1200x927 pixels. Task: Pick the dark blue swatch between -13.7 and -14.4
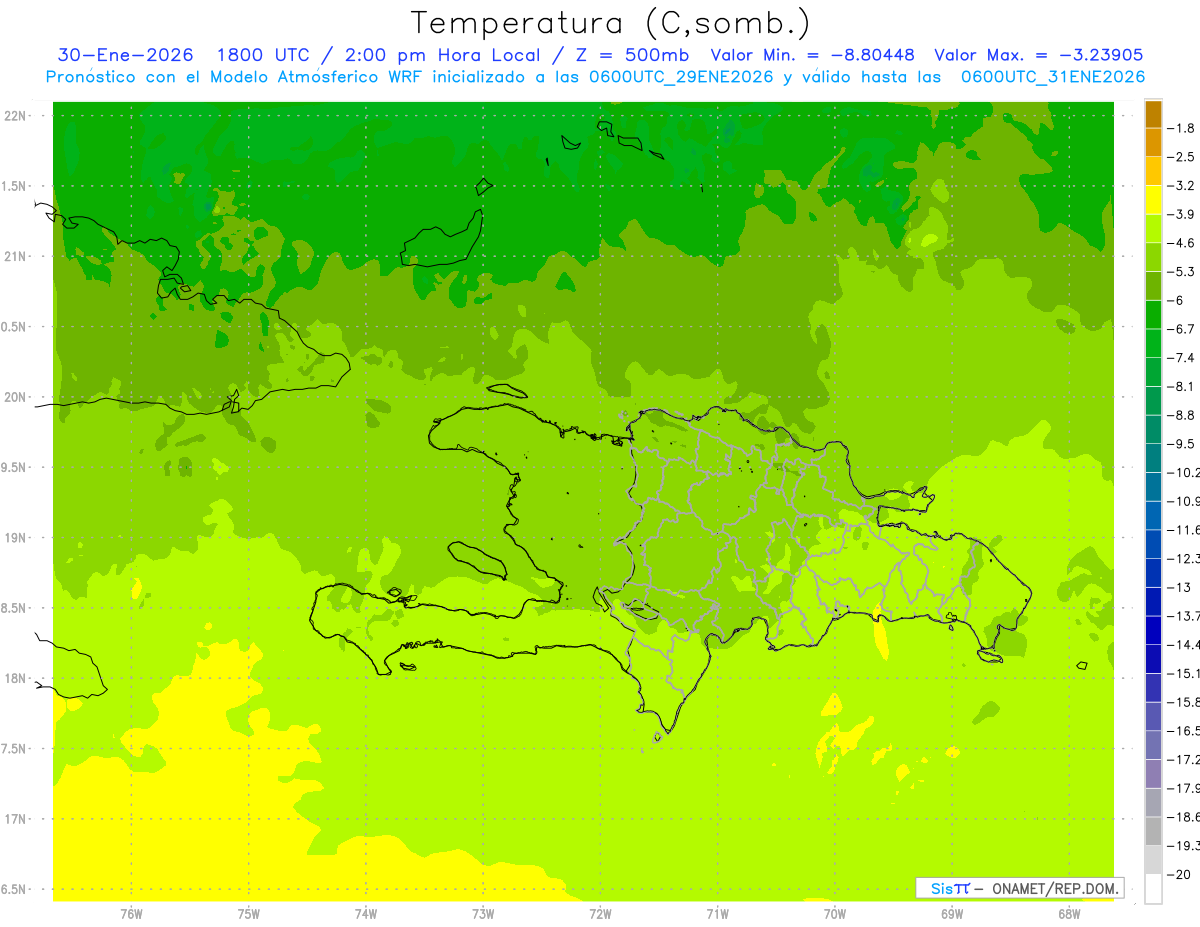[x=1153, y=630]
